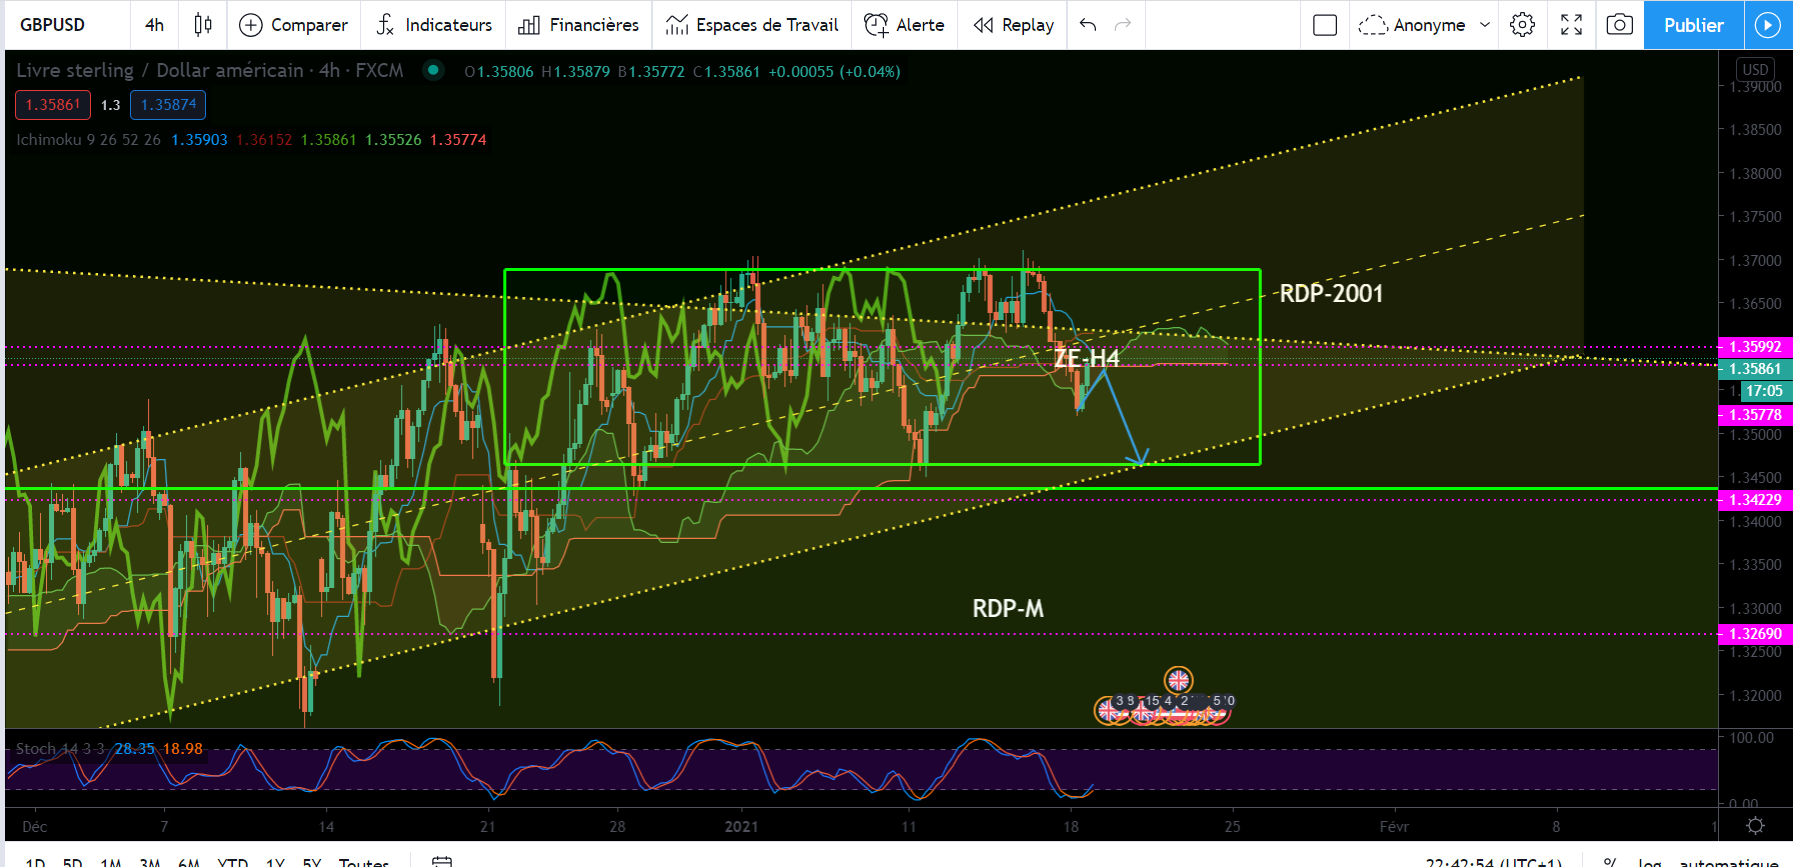Open the Indicateurs panel

pyautogui.click(x=434, y=25)
